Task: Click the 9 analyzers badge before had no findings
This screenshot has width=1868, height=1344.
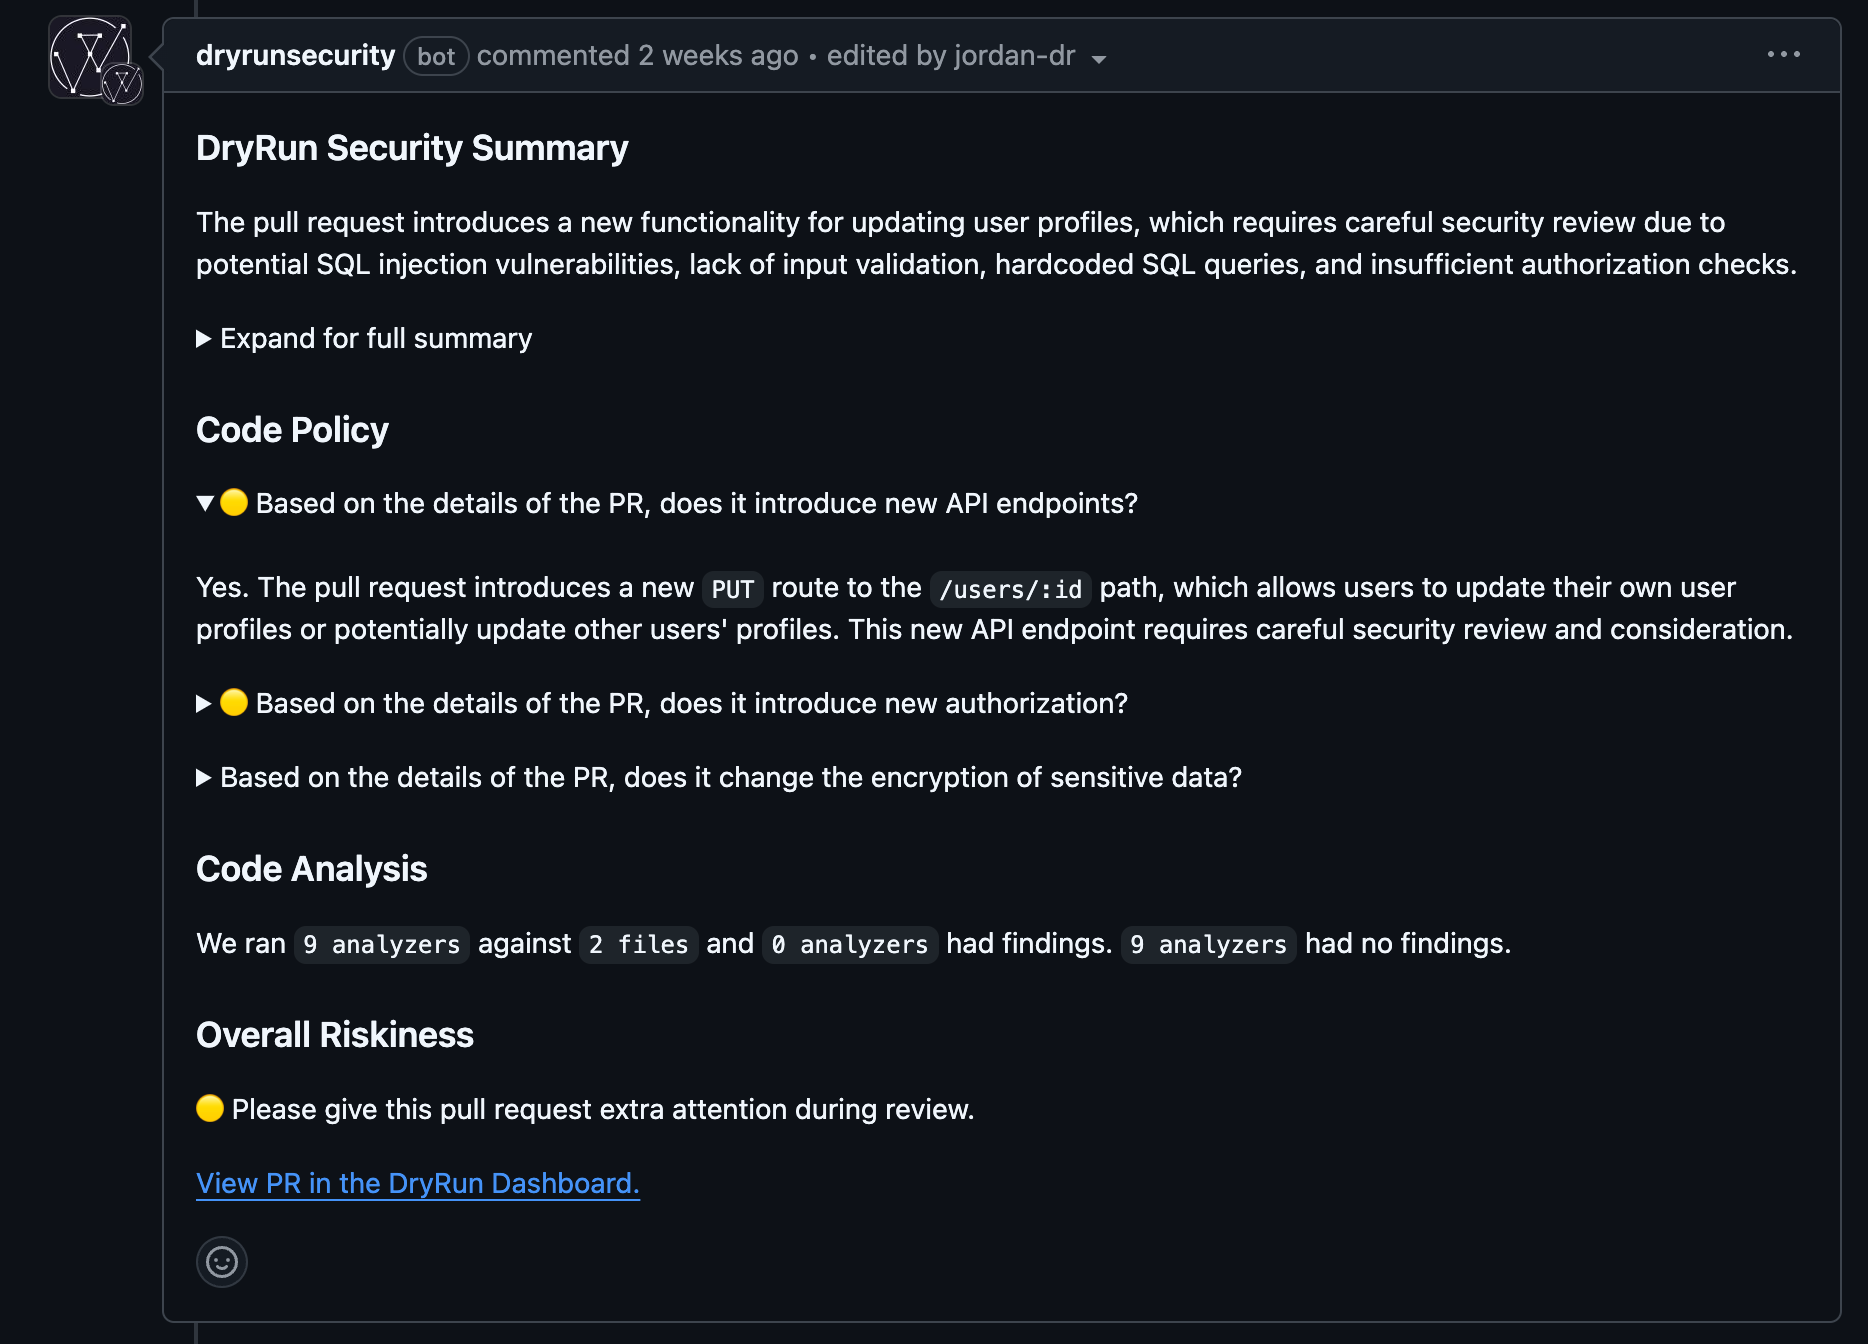Action: click(1209, 945)
